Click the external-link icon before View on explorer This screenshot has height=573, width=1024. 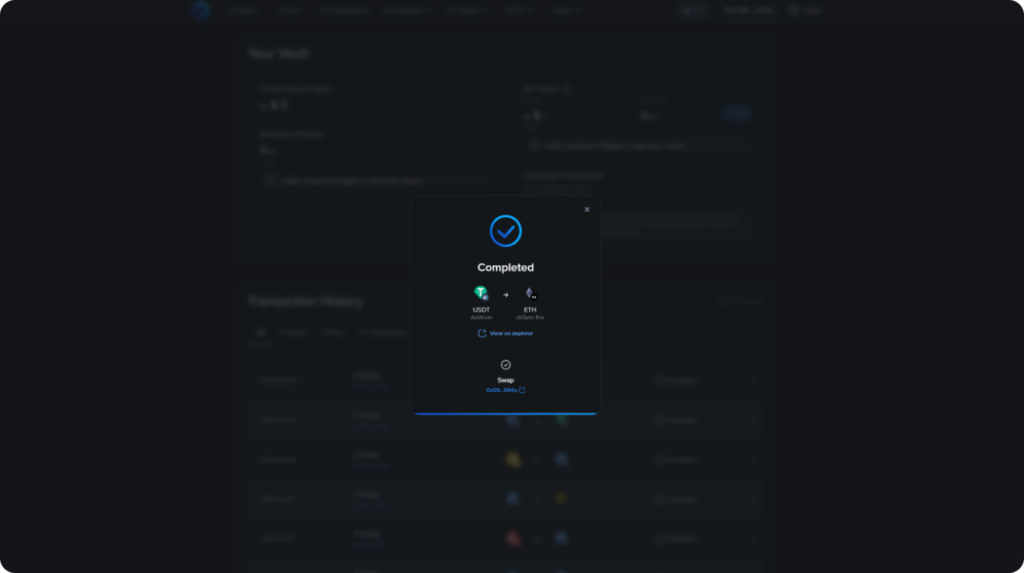coord(482,333)
